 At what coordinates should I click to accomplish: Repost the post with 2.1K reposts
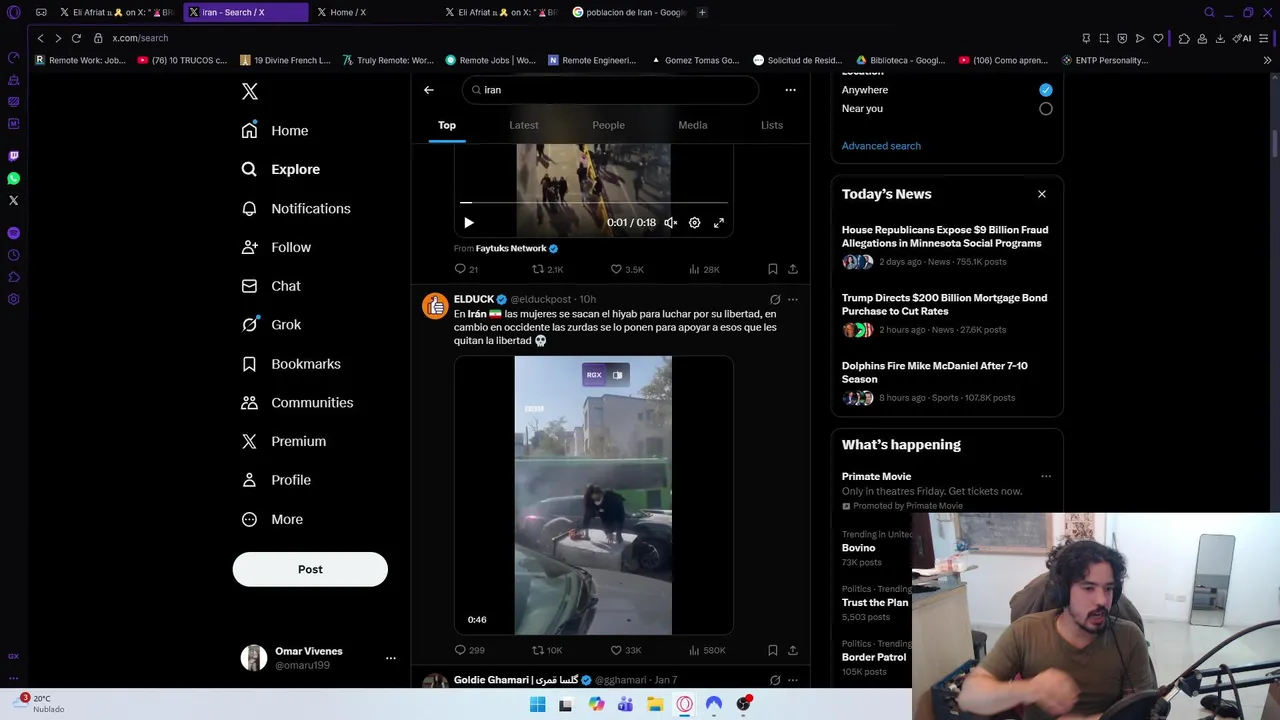548,269
